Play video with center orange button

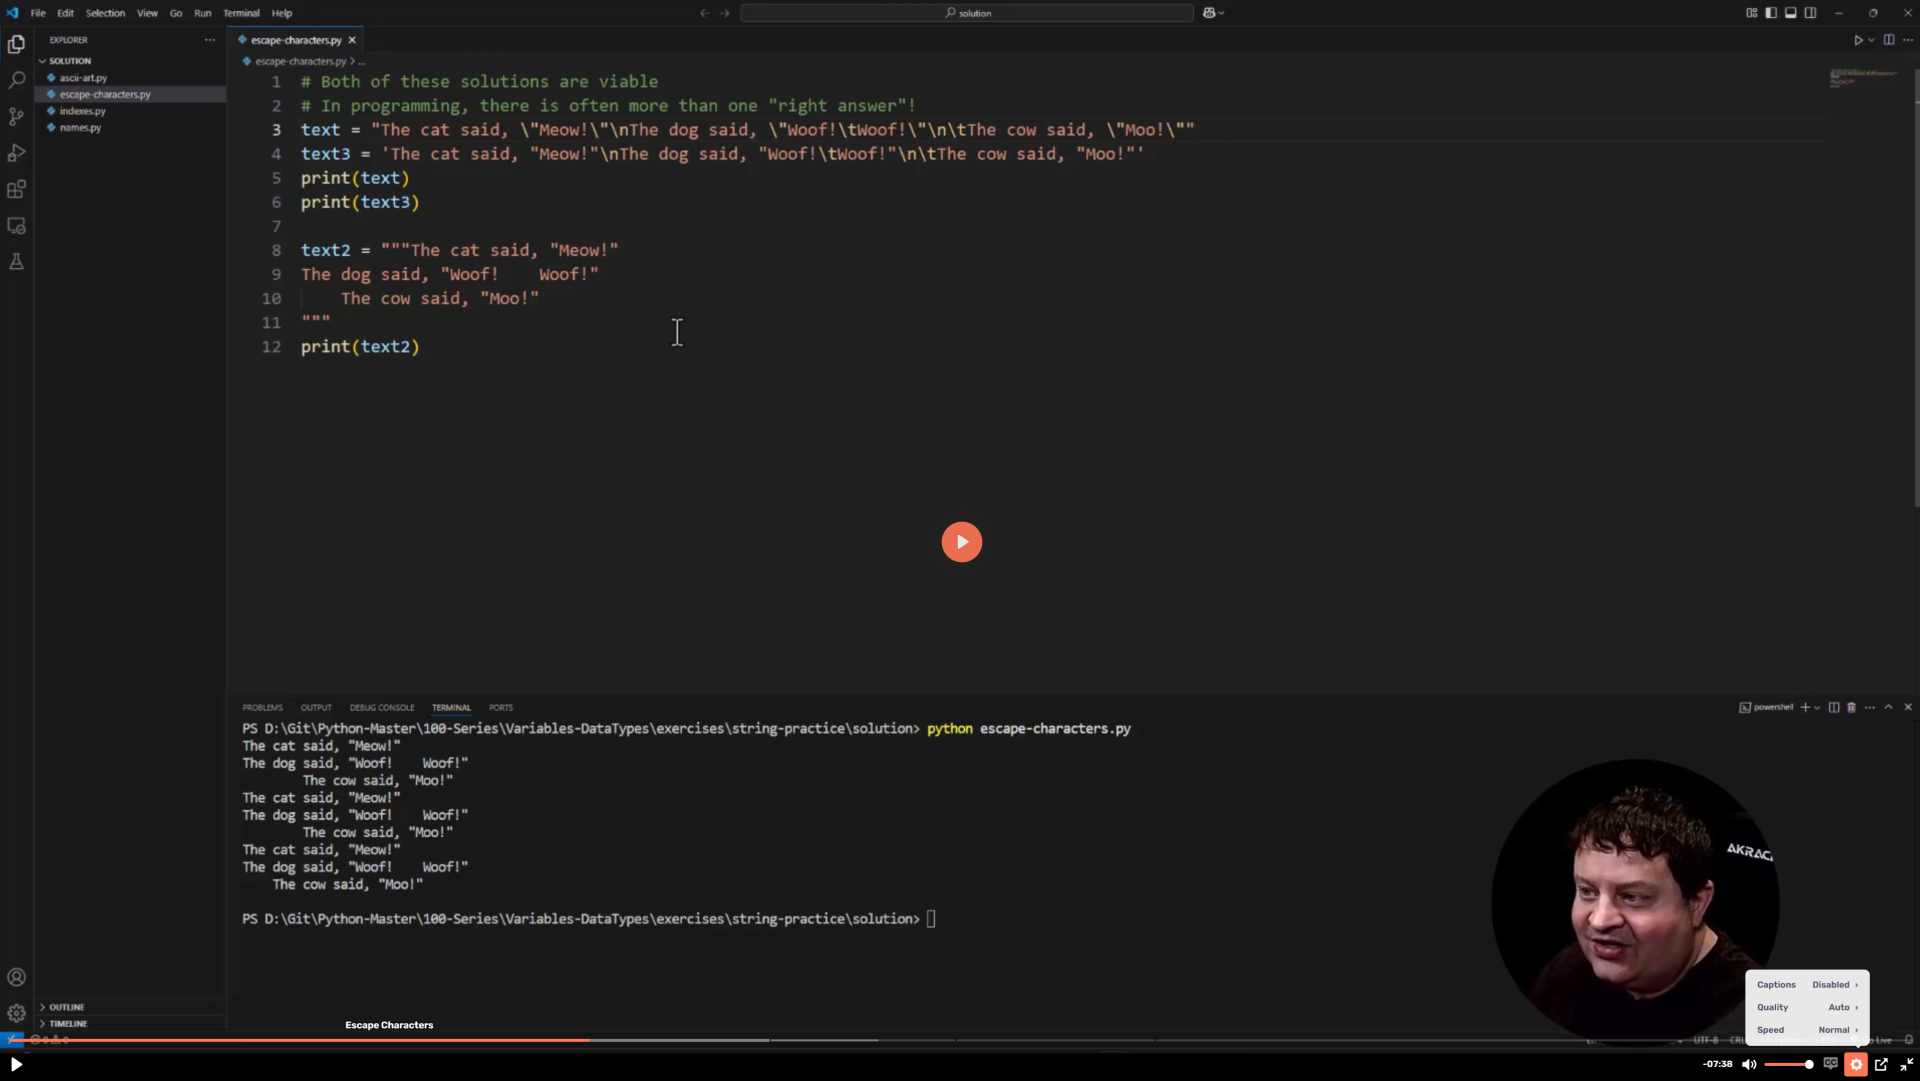[x=961, y=542]
